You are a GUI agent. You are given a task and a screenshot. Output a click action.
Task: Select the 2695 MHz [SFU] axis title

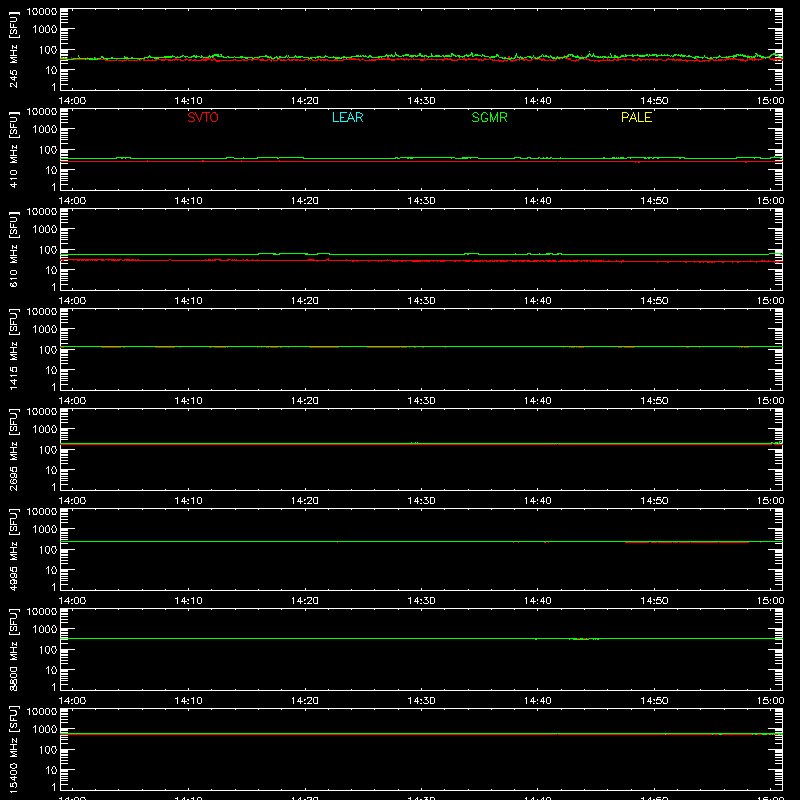(x=14, y=449)
